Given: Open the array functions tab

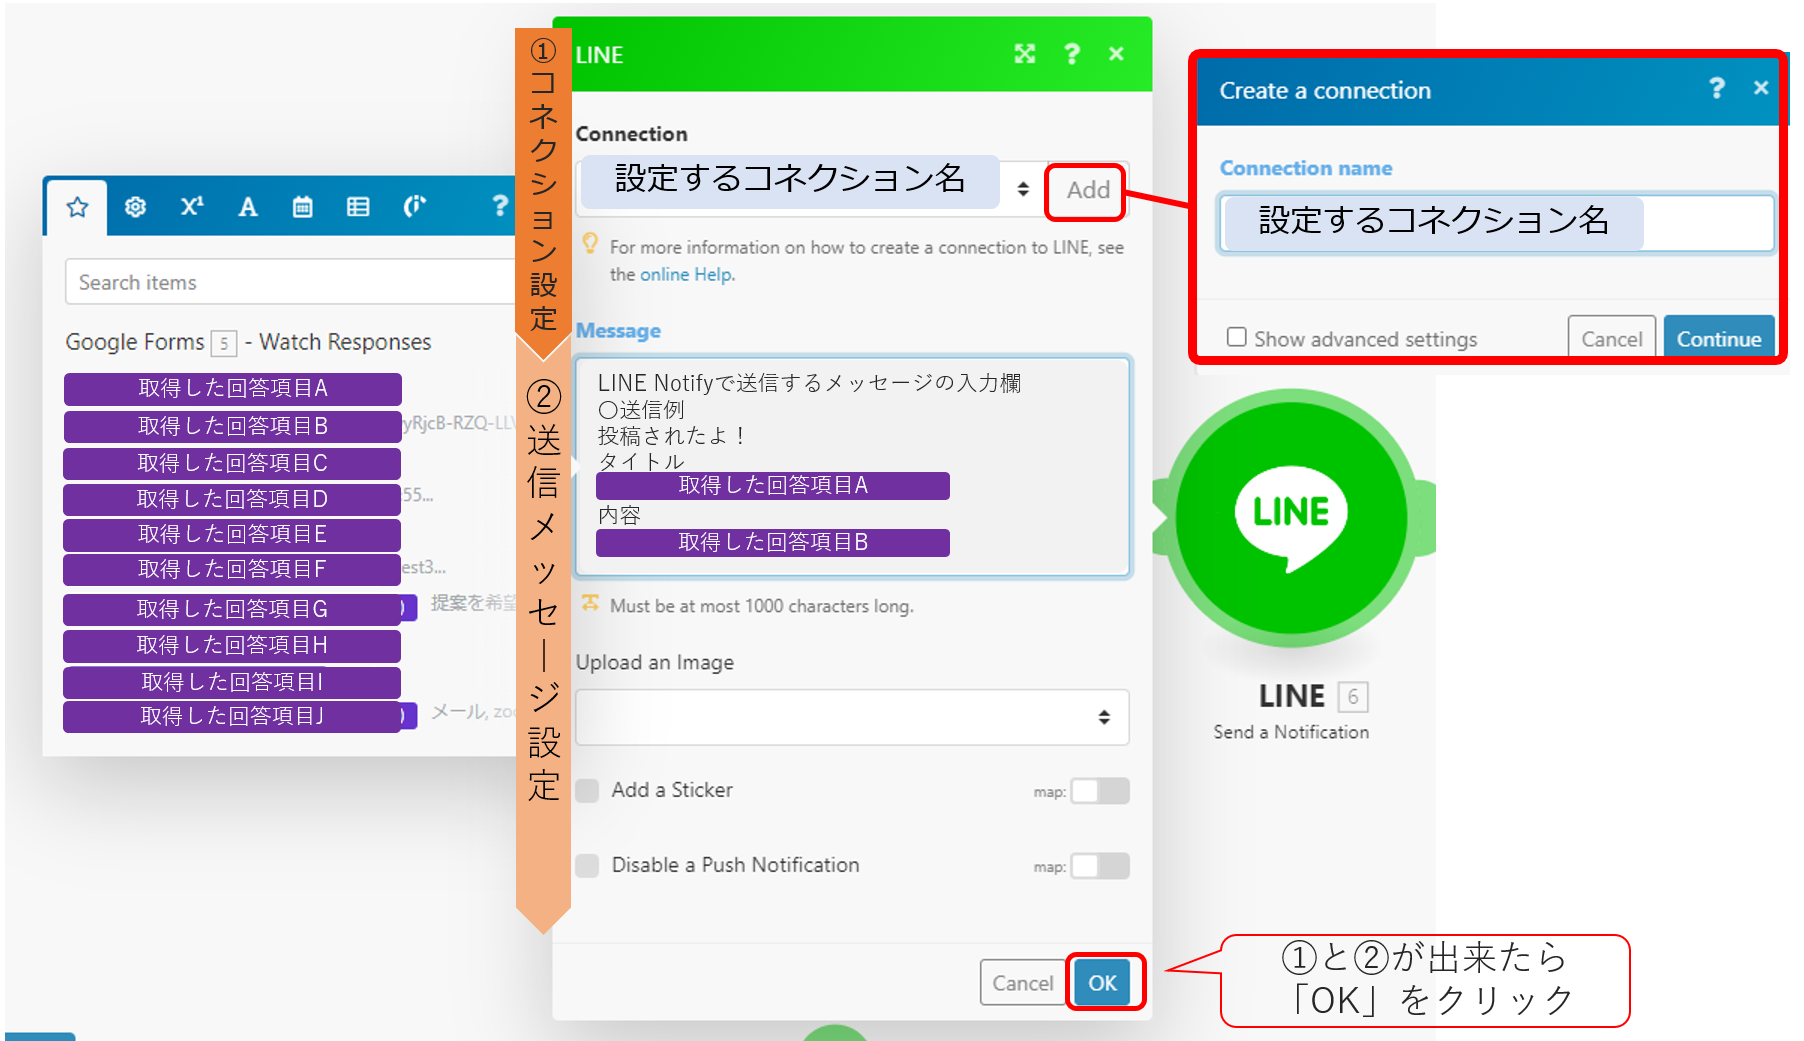Looking at the screenshot, I should click(358, 207).
